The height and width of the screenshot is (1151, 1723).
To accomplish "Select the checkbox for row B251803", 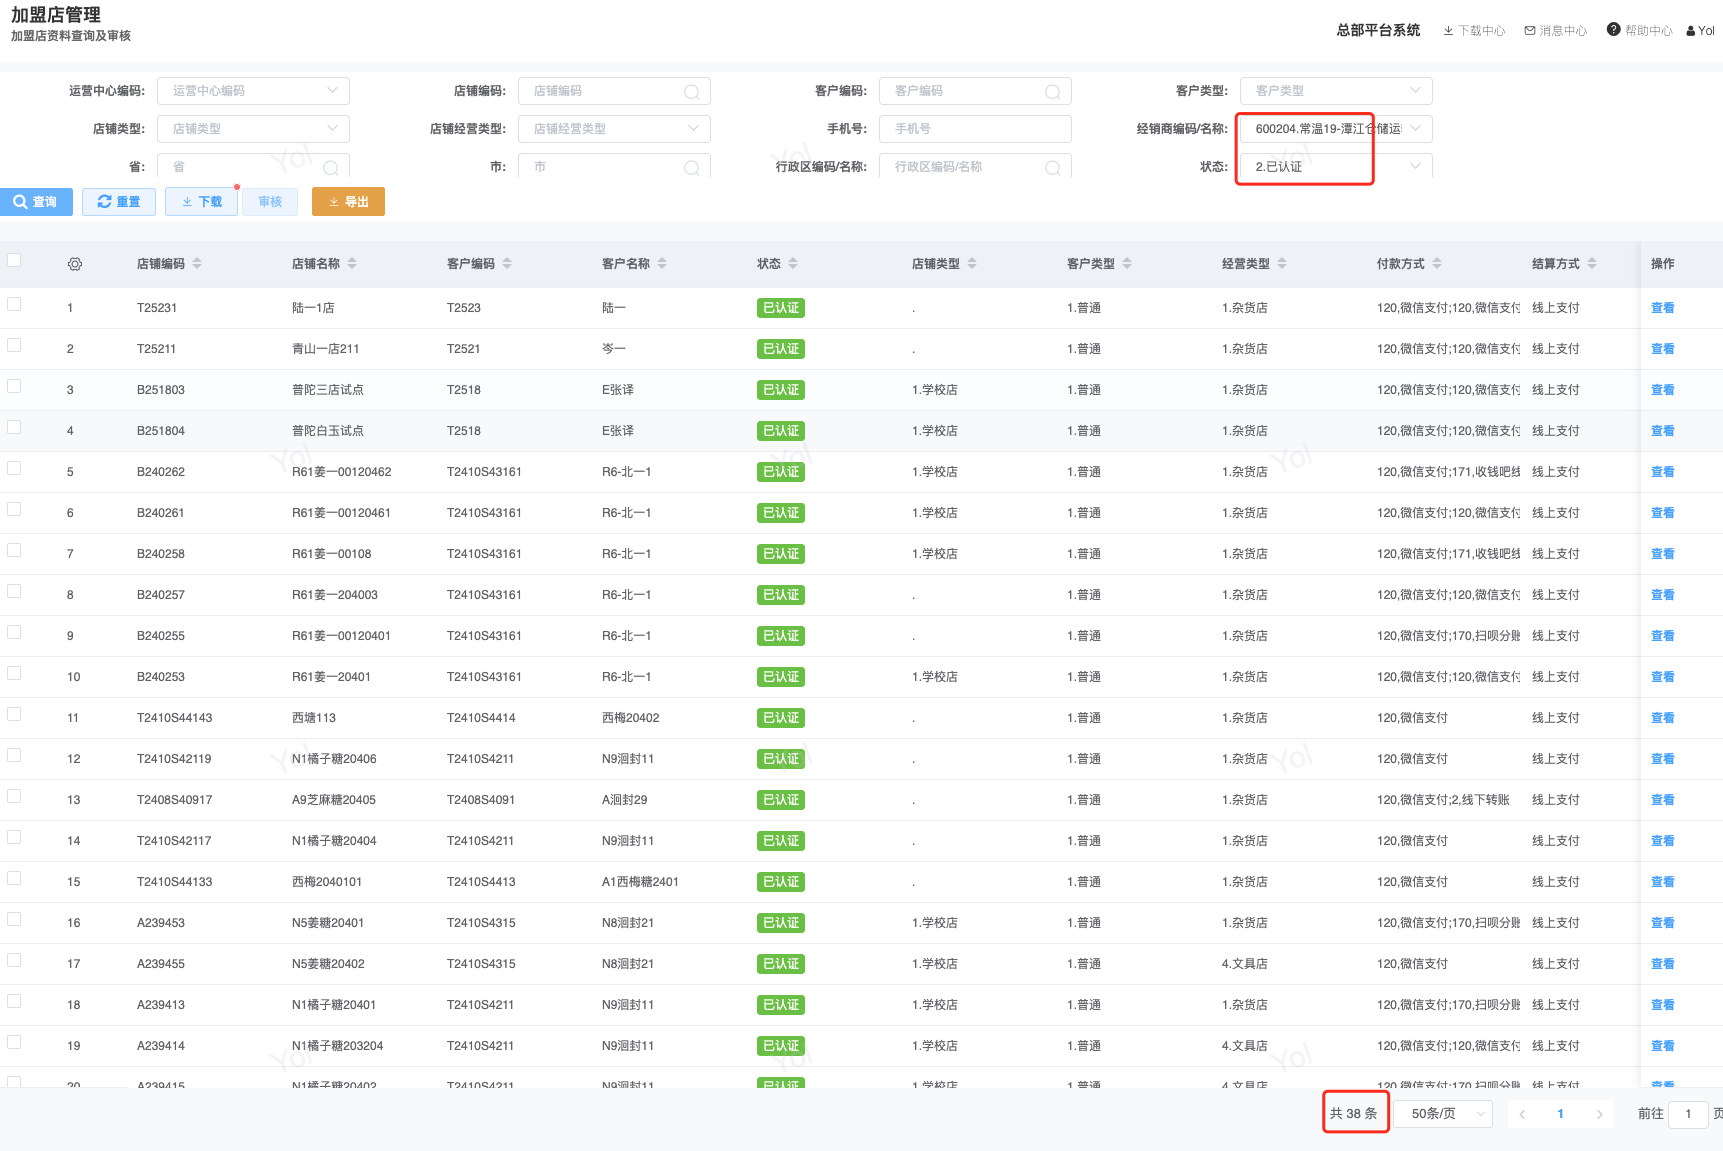I will (14, 386).
